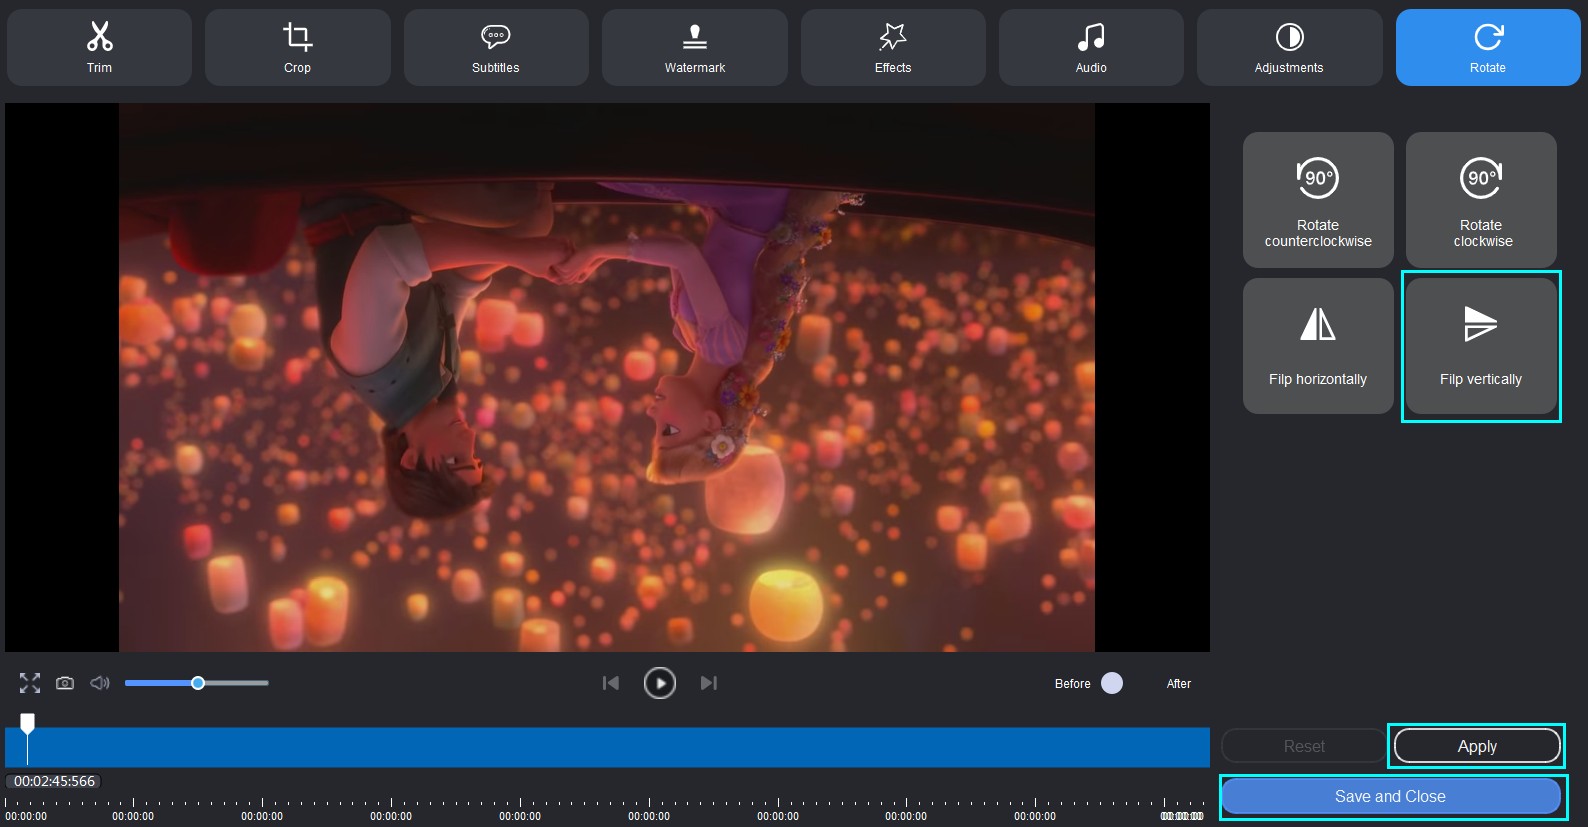Viewport: 1588px width, 827px height.
Task: Click the Before label
Action: pos(1072,684)
